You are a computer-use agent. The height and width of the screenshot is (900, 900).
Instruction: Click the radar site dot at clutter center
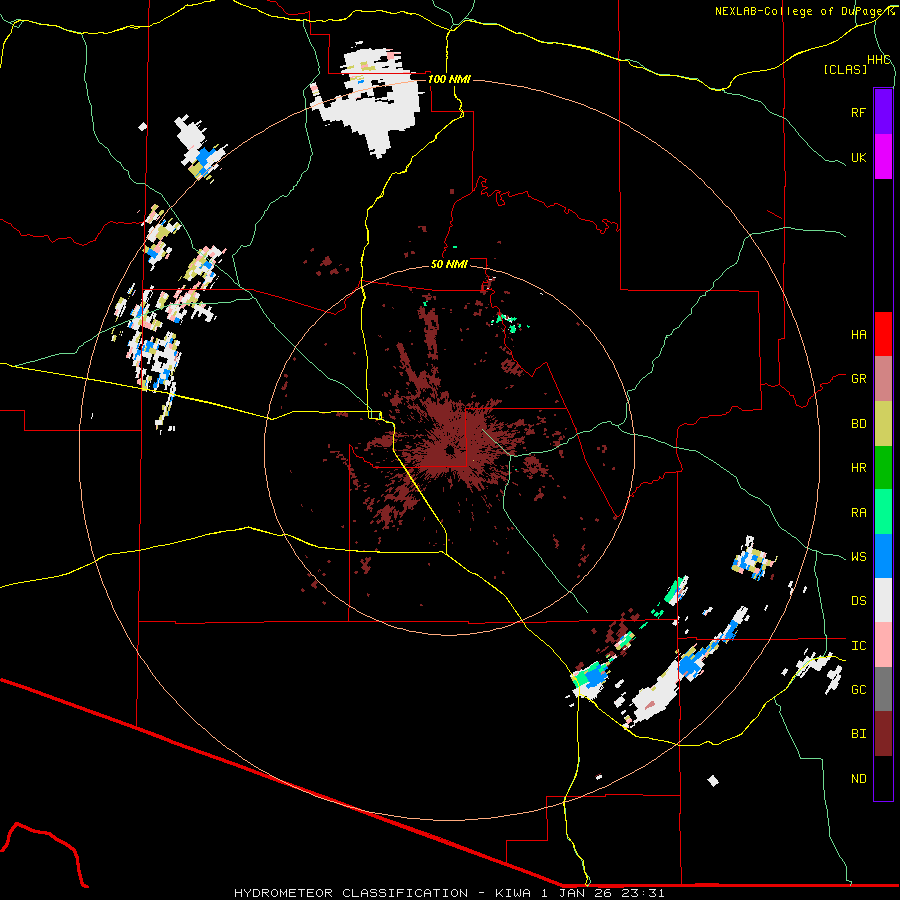pos(450,451)
